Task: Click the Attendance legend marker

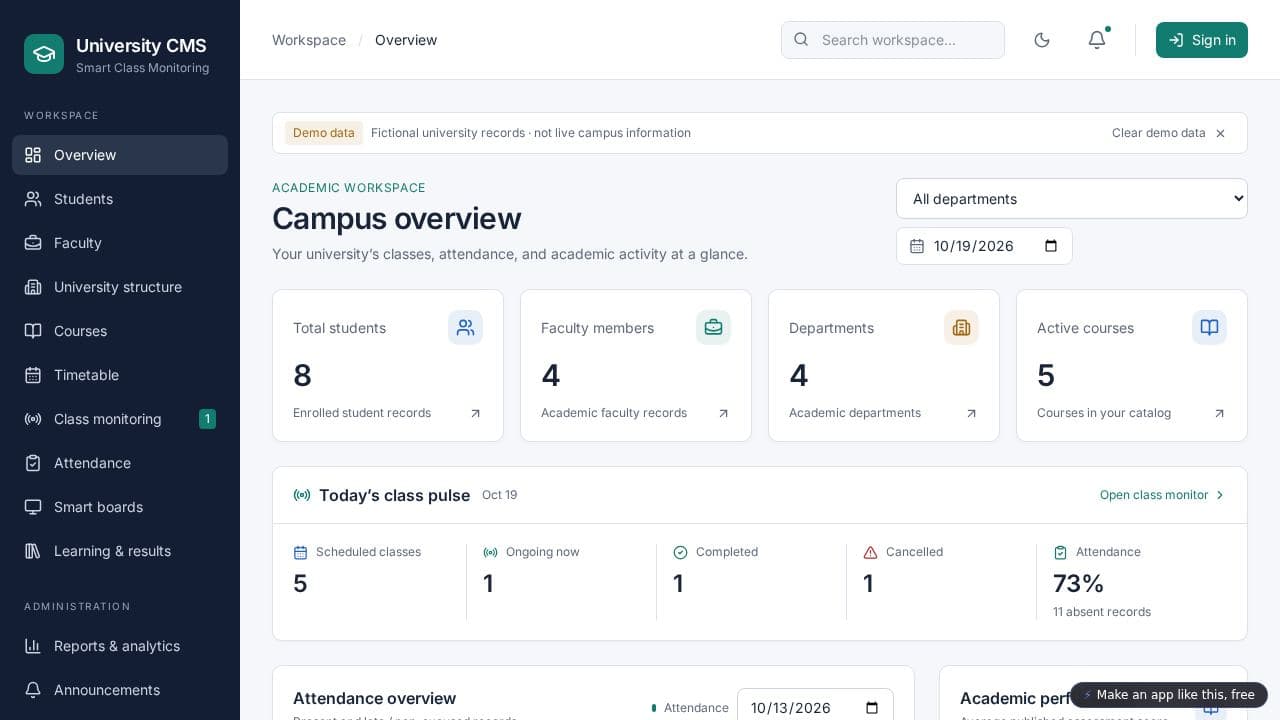Action: click(654, 708)
